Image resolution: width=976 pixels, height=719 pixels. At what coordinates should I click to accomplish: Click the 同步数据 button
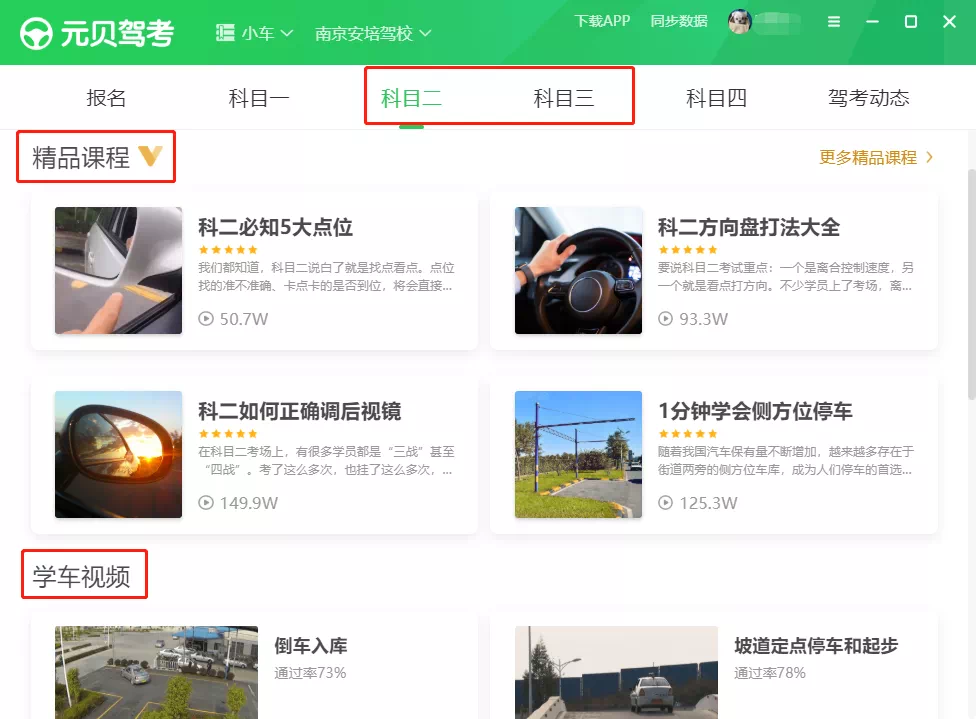[x=678, y=21]
